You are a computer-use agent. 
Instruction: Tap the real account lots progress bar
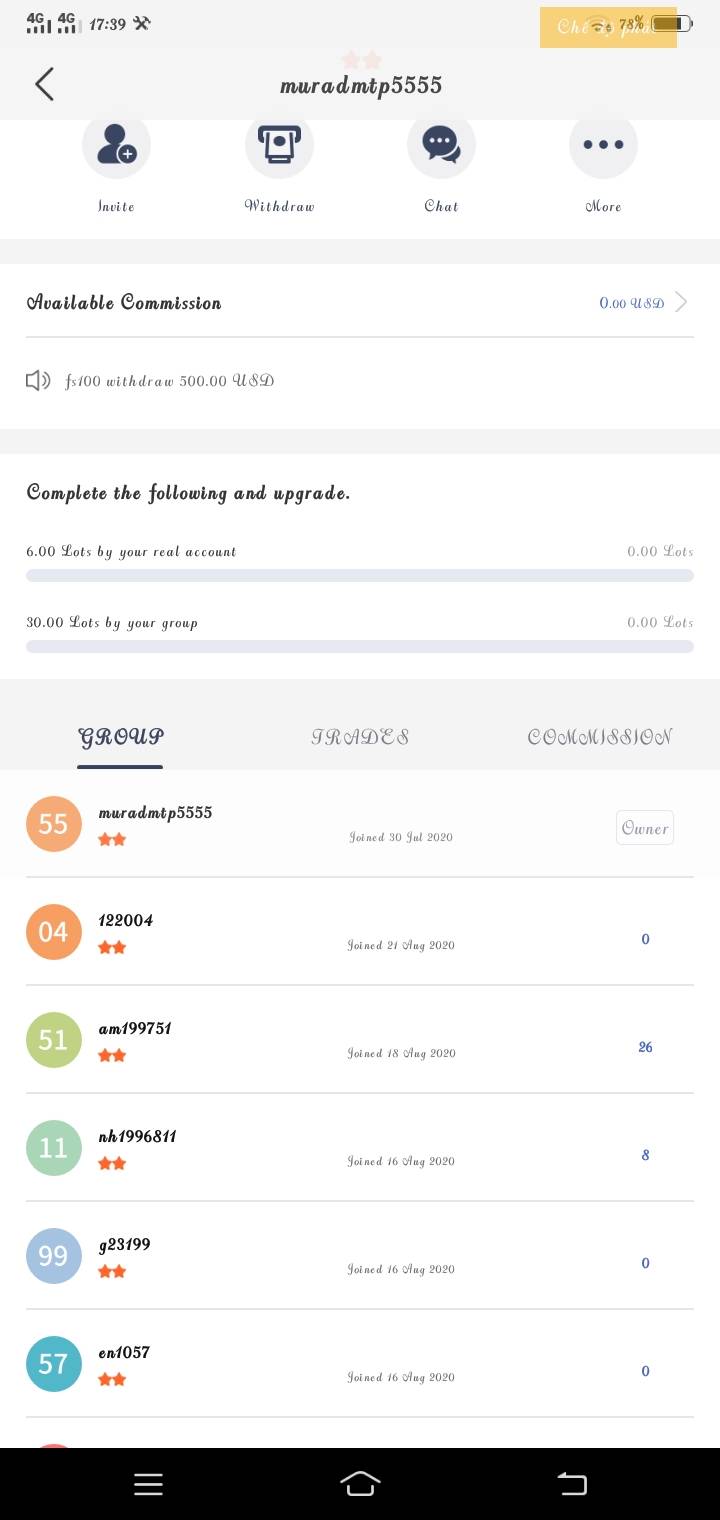pos(360,576)
